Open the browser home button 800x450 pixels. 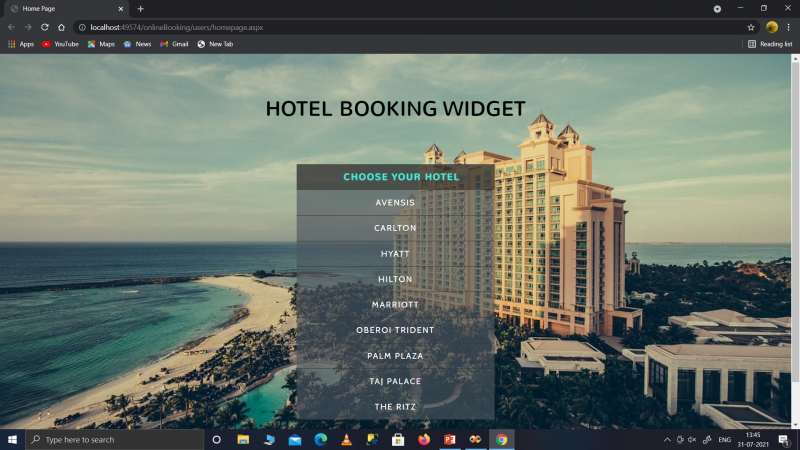pyautogui.click(x=61, y=27)
